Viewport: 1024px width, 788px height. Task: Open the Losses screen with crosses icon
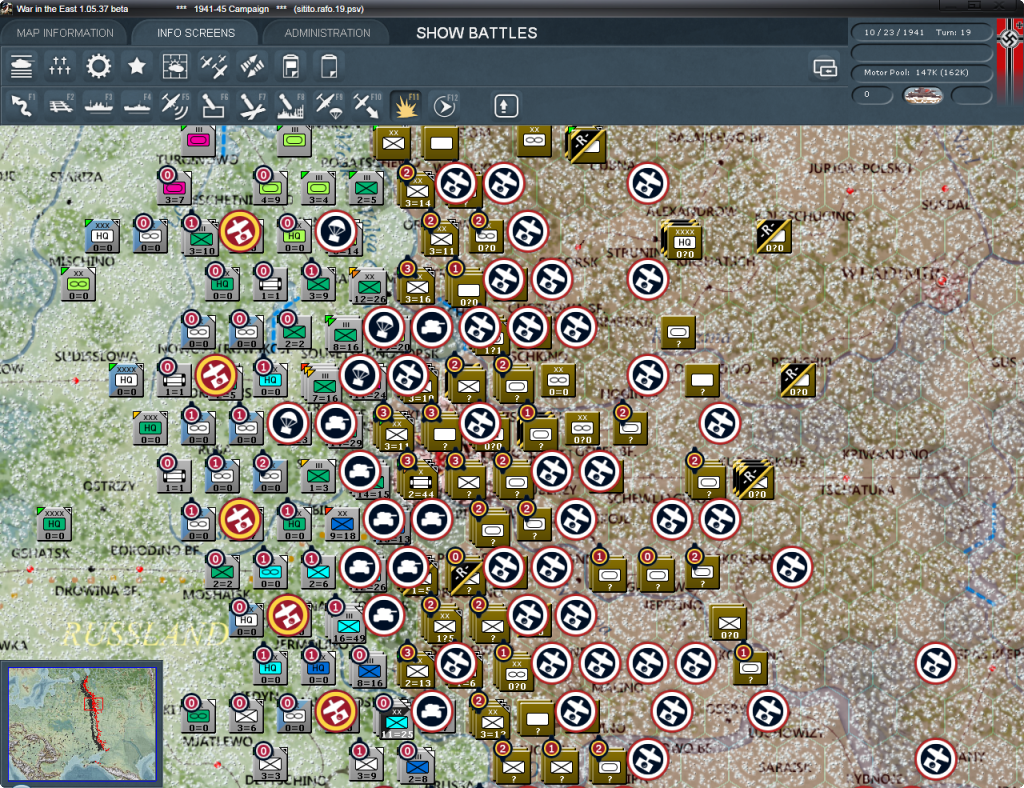[x=60, y=66]
